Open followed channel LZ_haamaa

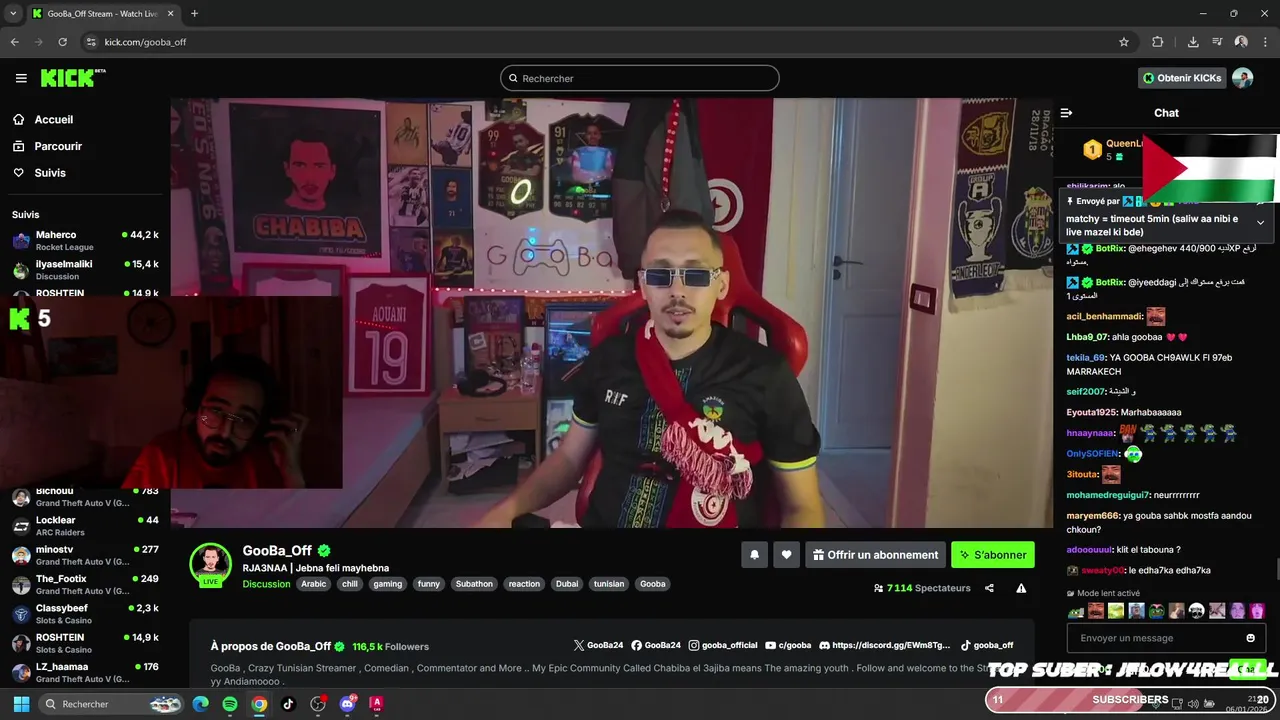[85, 672]
